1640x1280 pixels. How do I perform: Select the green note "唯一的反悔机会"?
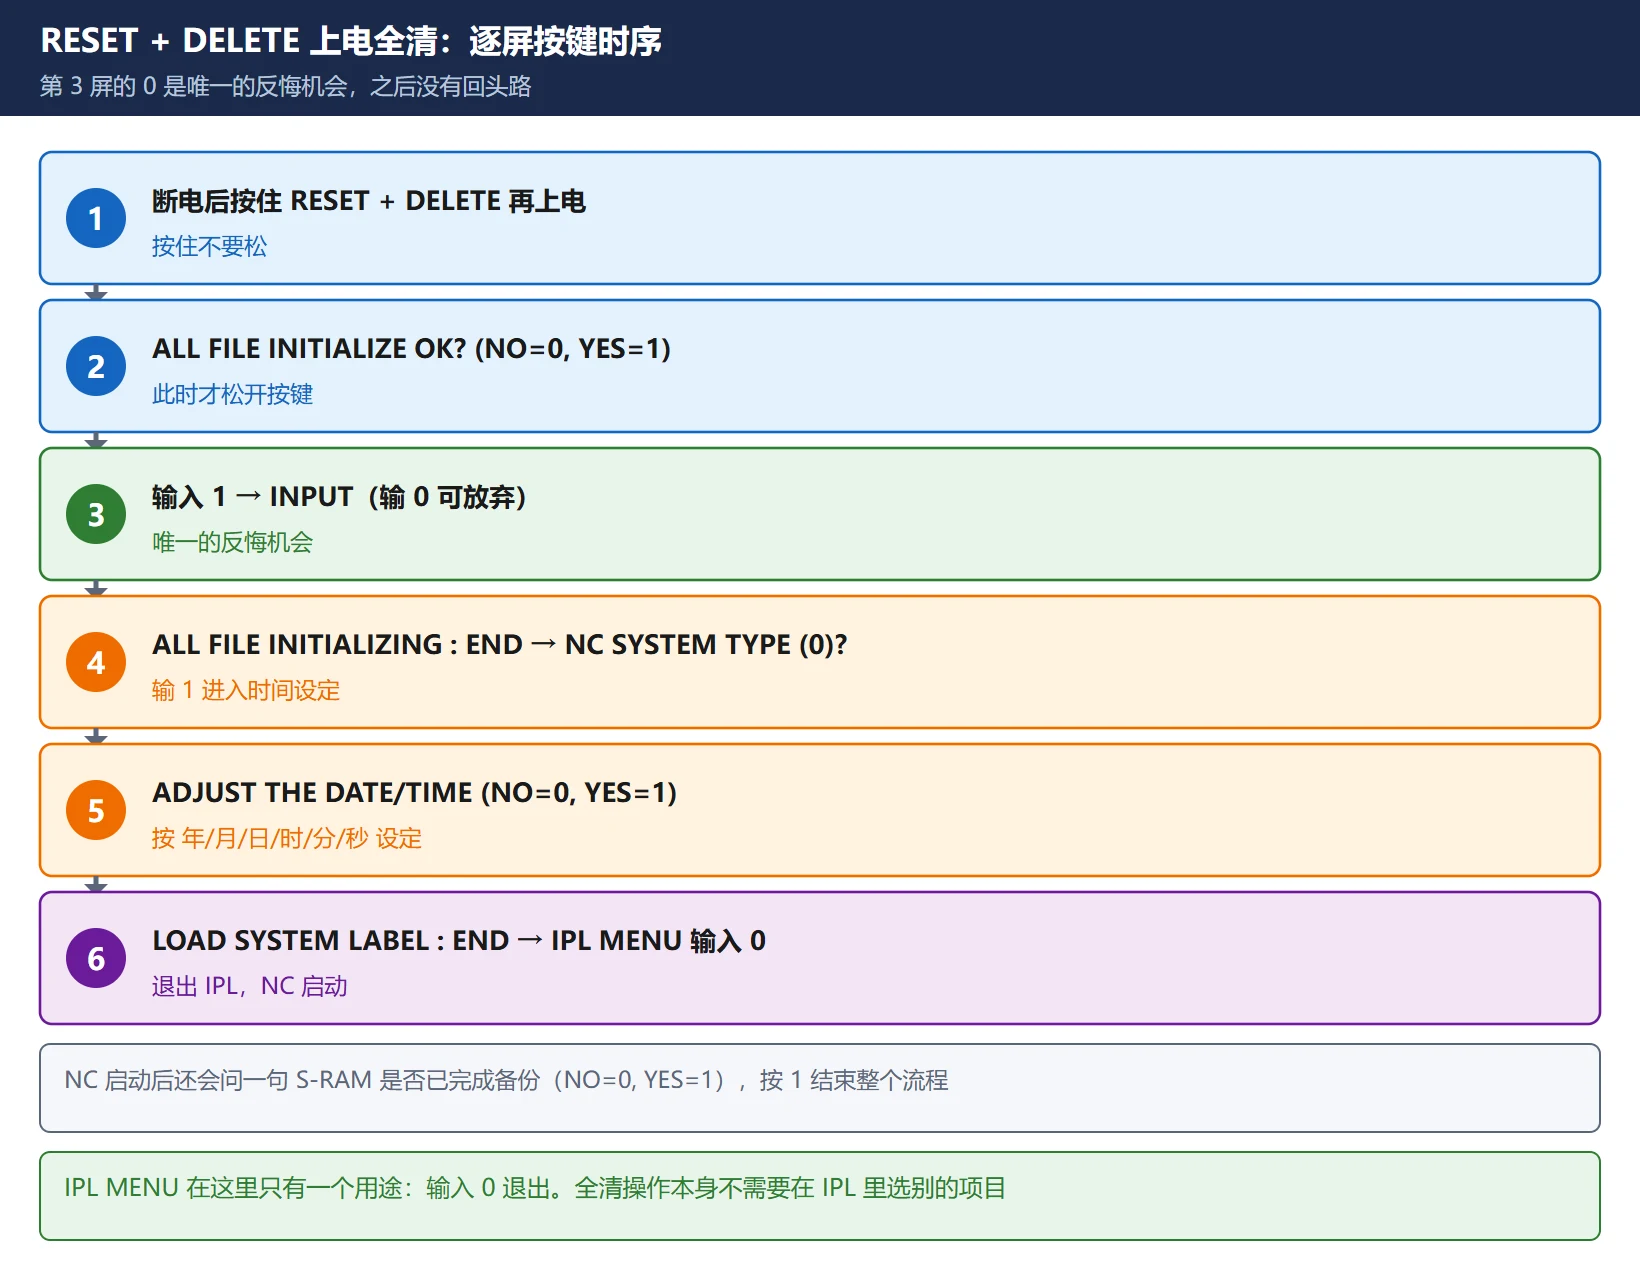pyautogui.click(x=232, y=543)
